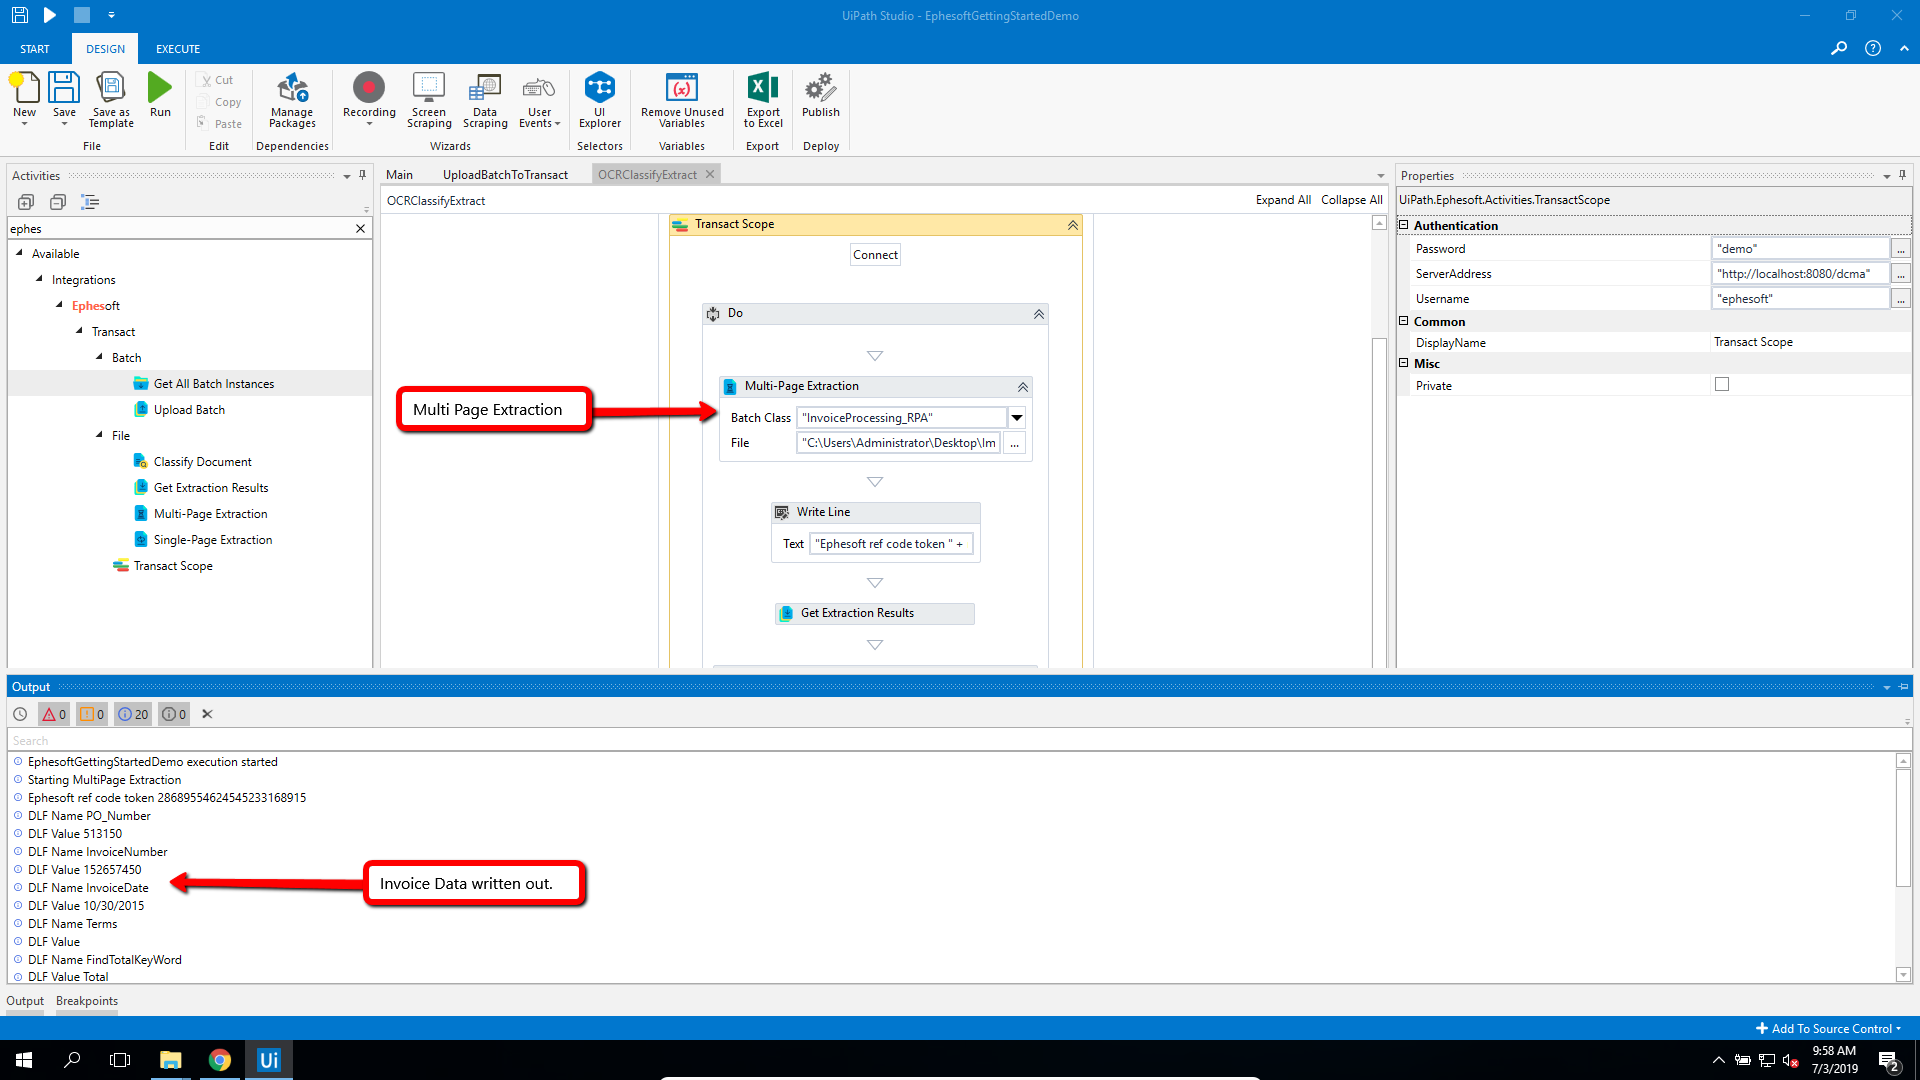Open Screen Scraping wizard
The width and height of the screenshot is (1920, 1080).
pos(429,99)
